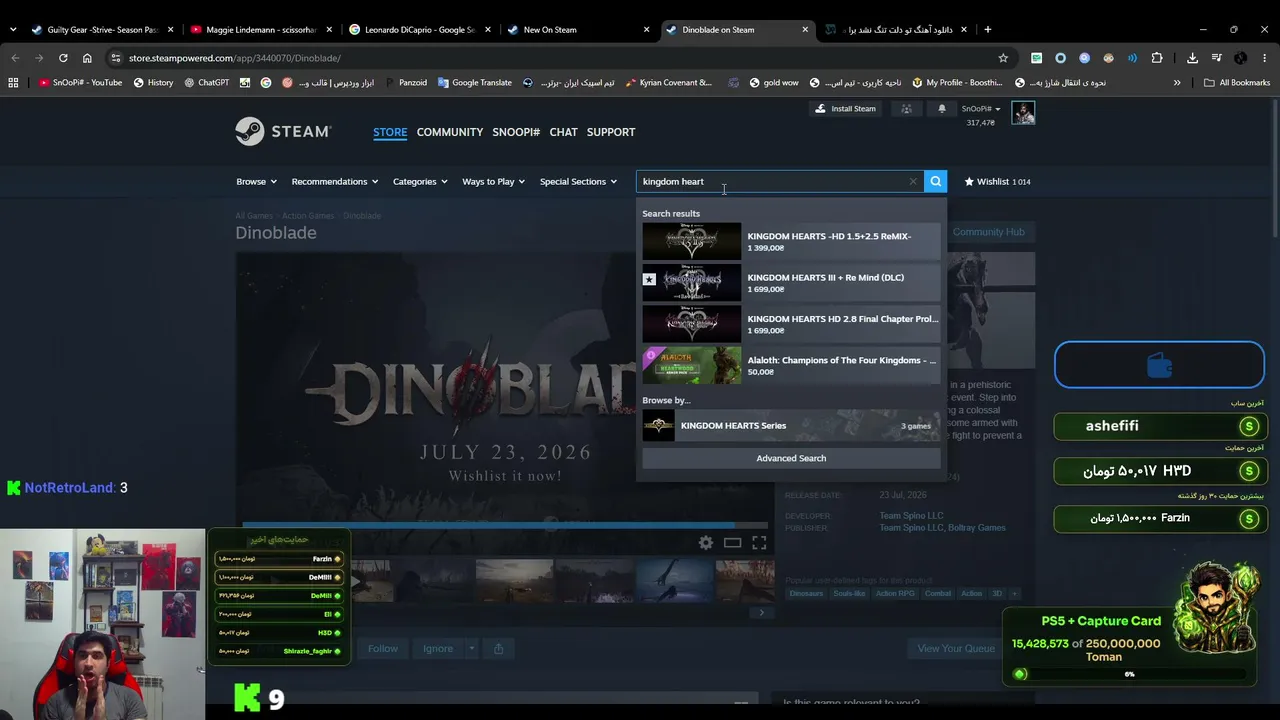This screenshot has height=720, width=1280.
Task: Switch to the New On Steam tab
Action: [579, 30]
